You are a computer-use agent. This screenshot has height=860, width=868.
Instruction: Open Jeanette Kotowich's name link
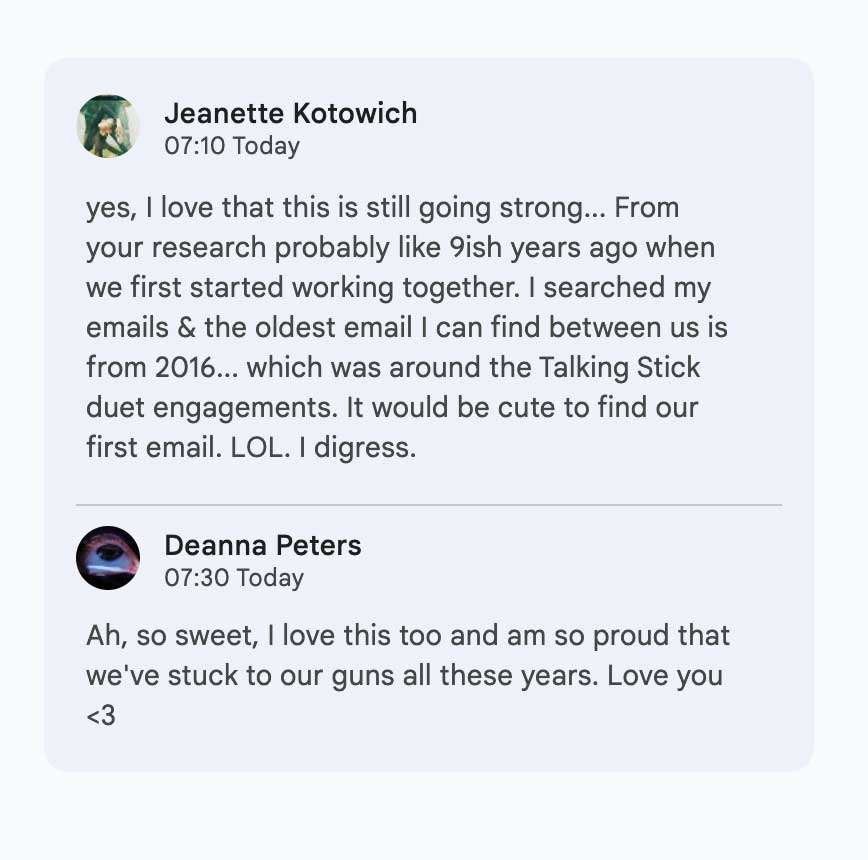291,113
